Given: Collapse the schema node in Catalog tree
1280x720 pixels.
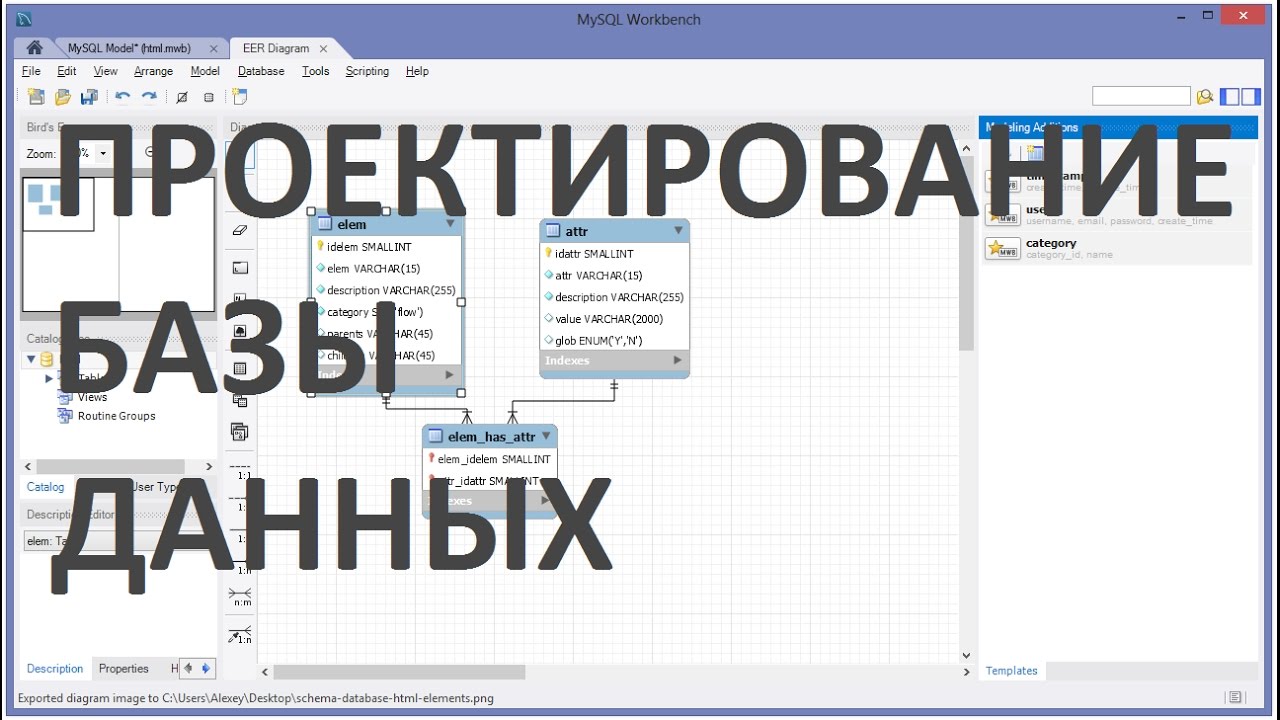Looking at the screenshot, I should click(31, 359).
